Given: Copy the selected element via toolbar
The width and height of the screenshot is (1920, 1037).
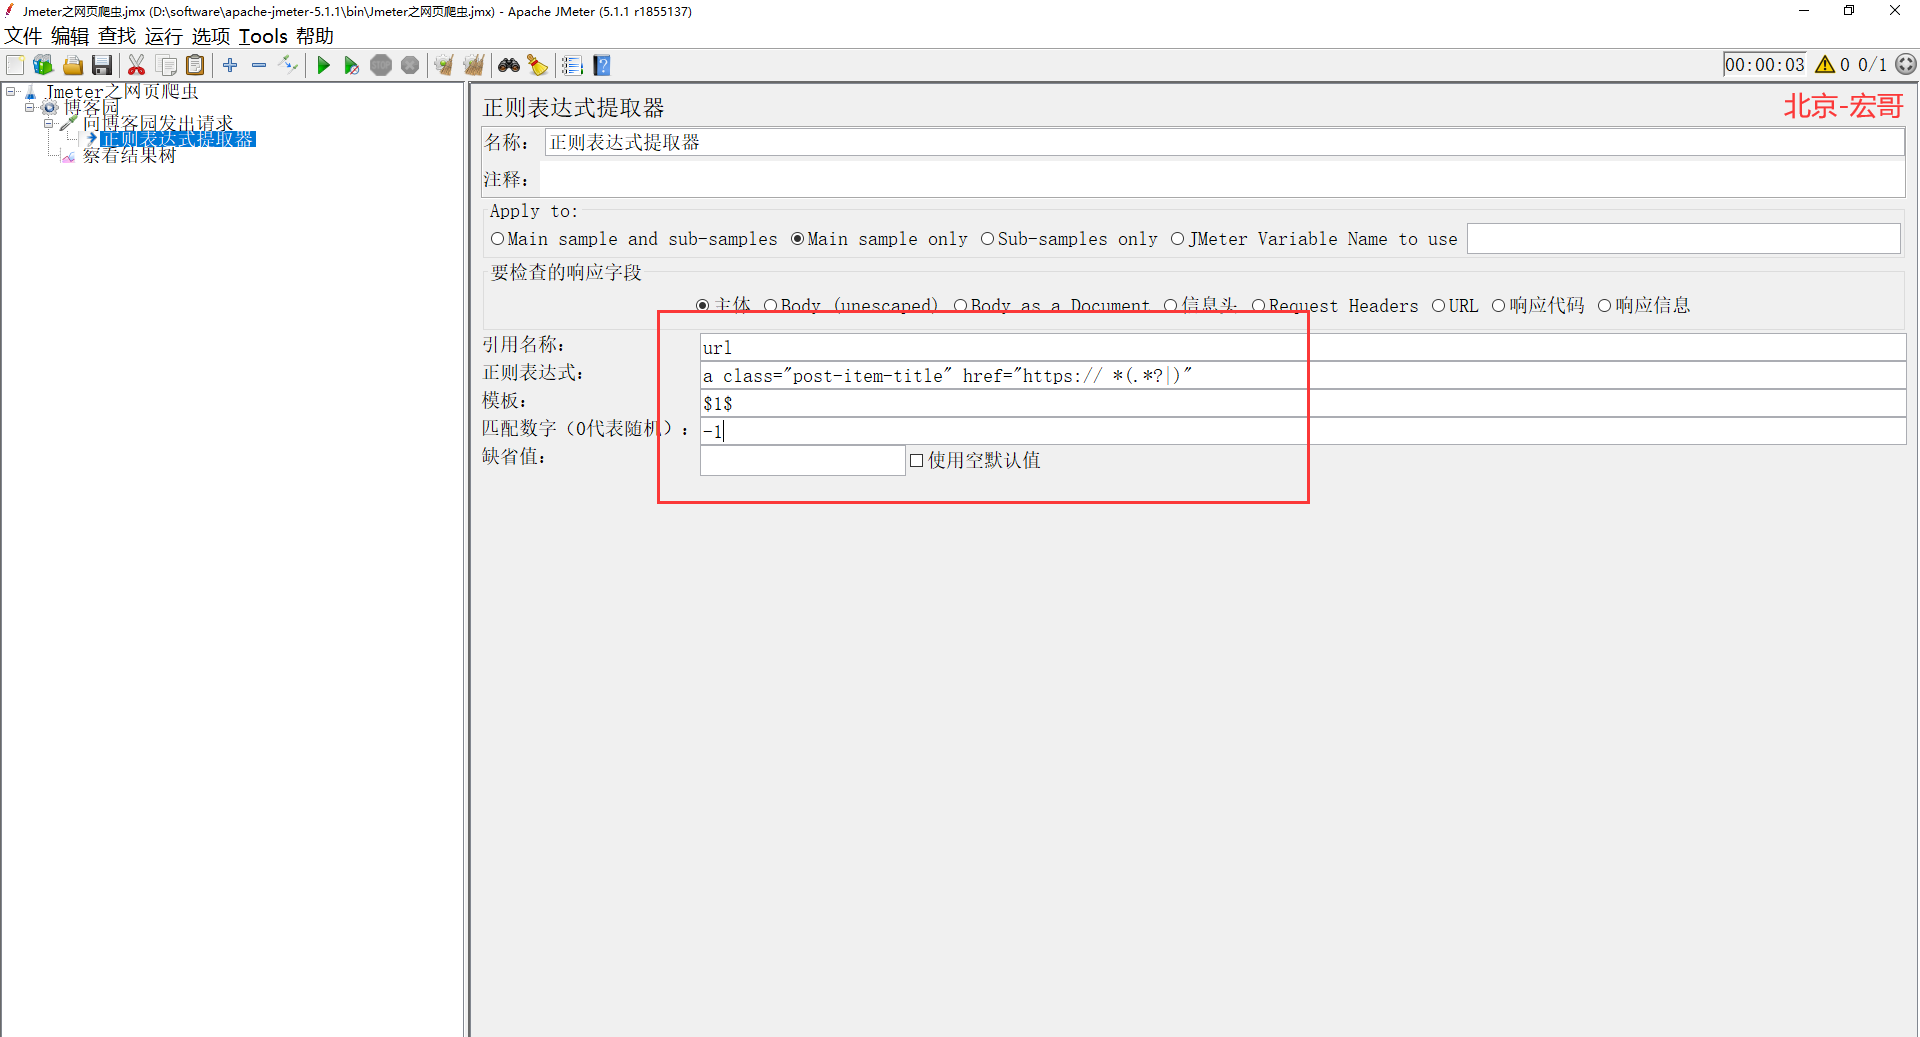Looking at the screenshot, I should click(167, 66).
